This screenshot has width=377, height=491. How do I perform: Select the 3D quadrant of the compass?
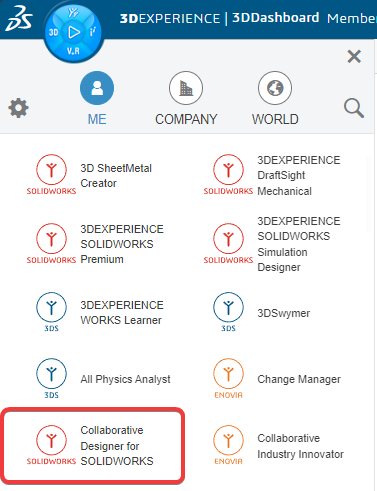[54, 32]
